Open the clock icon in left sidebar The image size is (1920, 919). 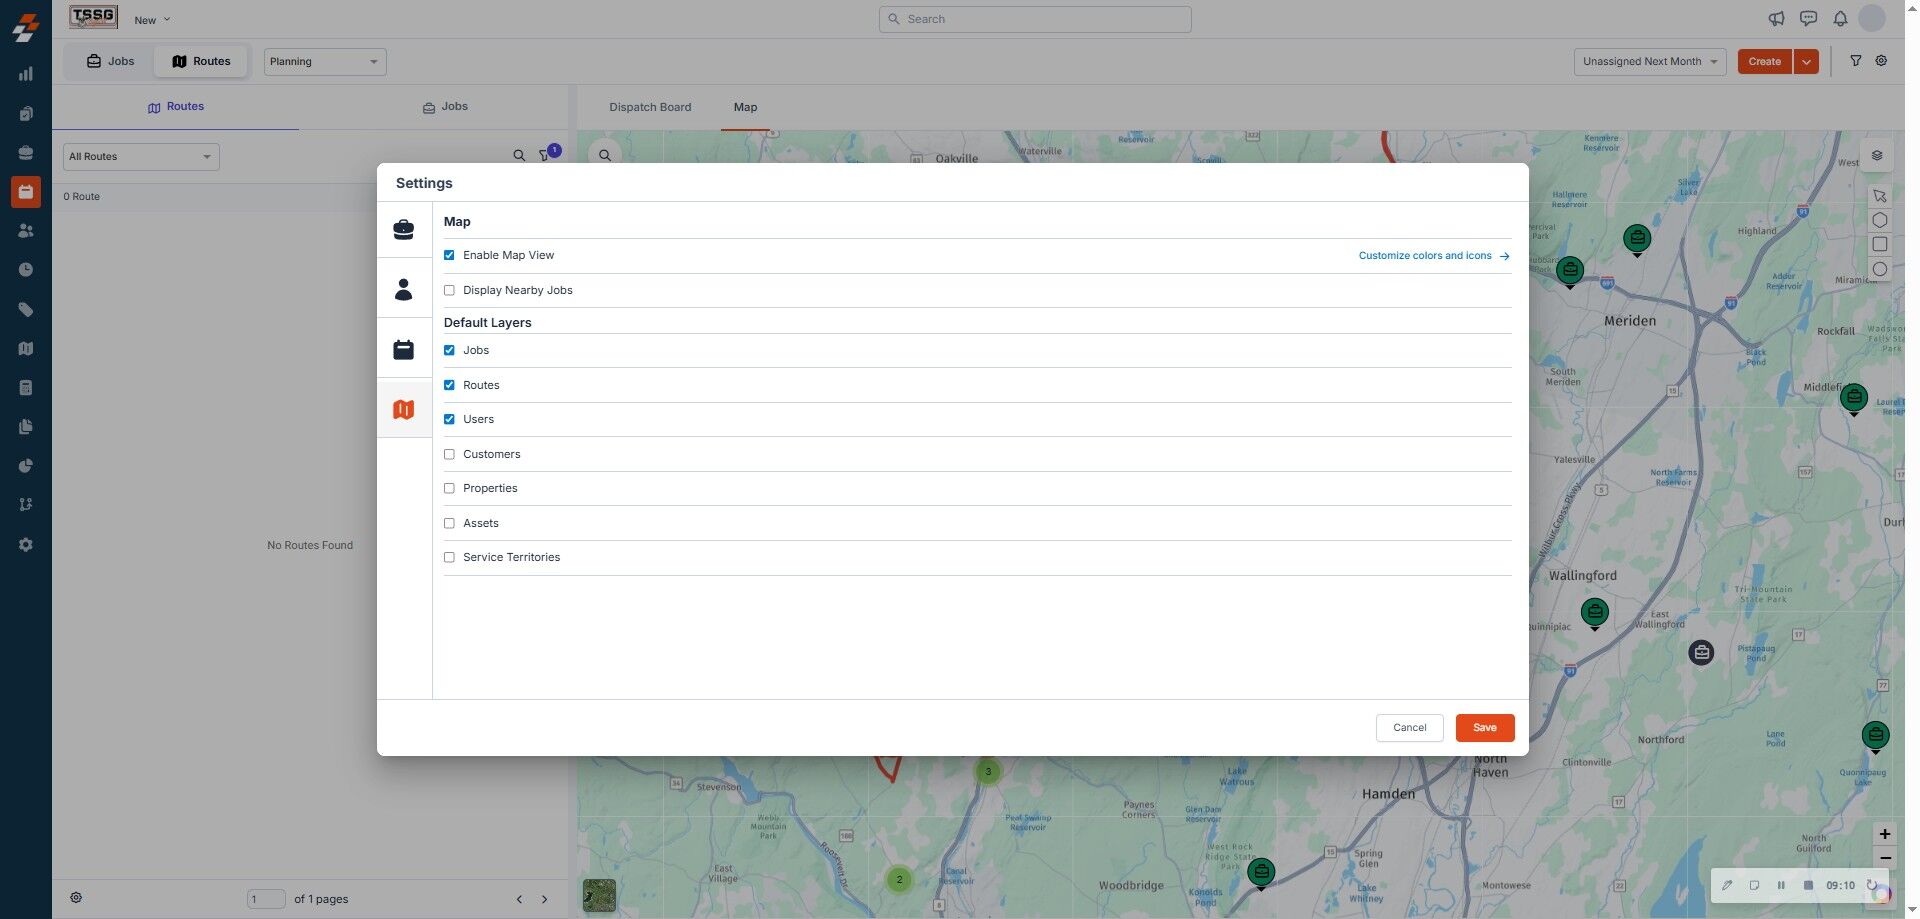click(26, 270)
